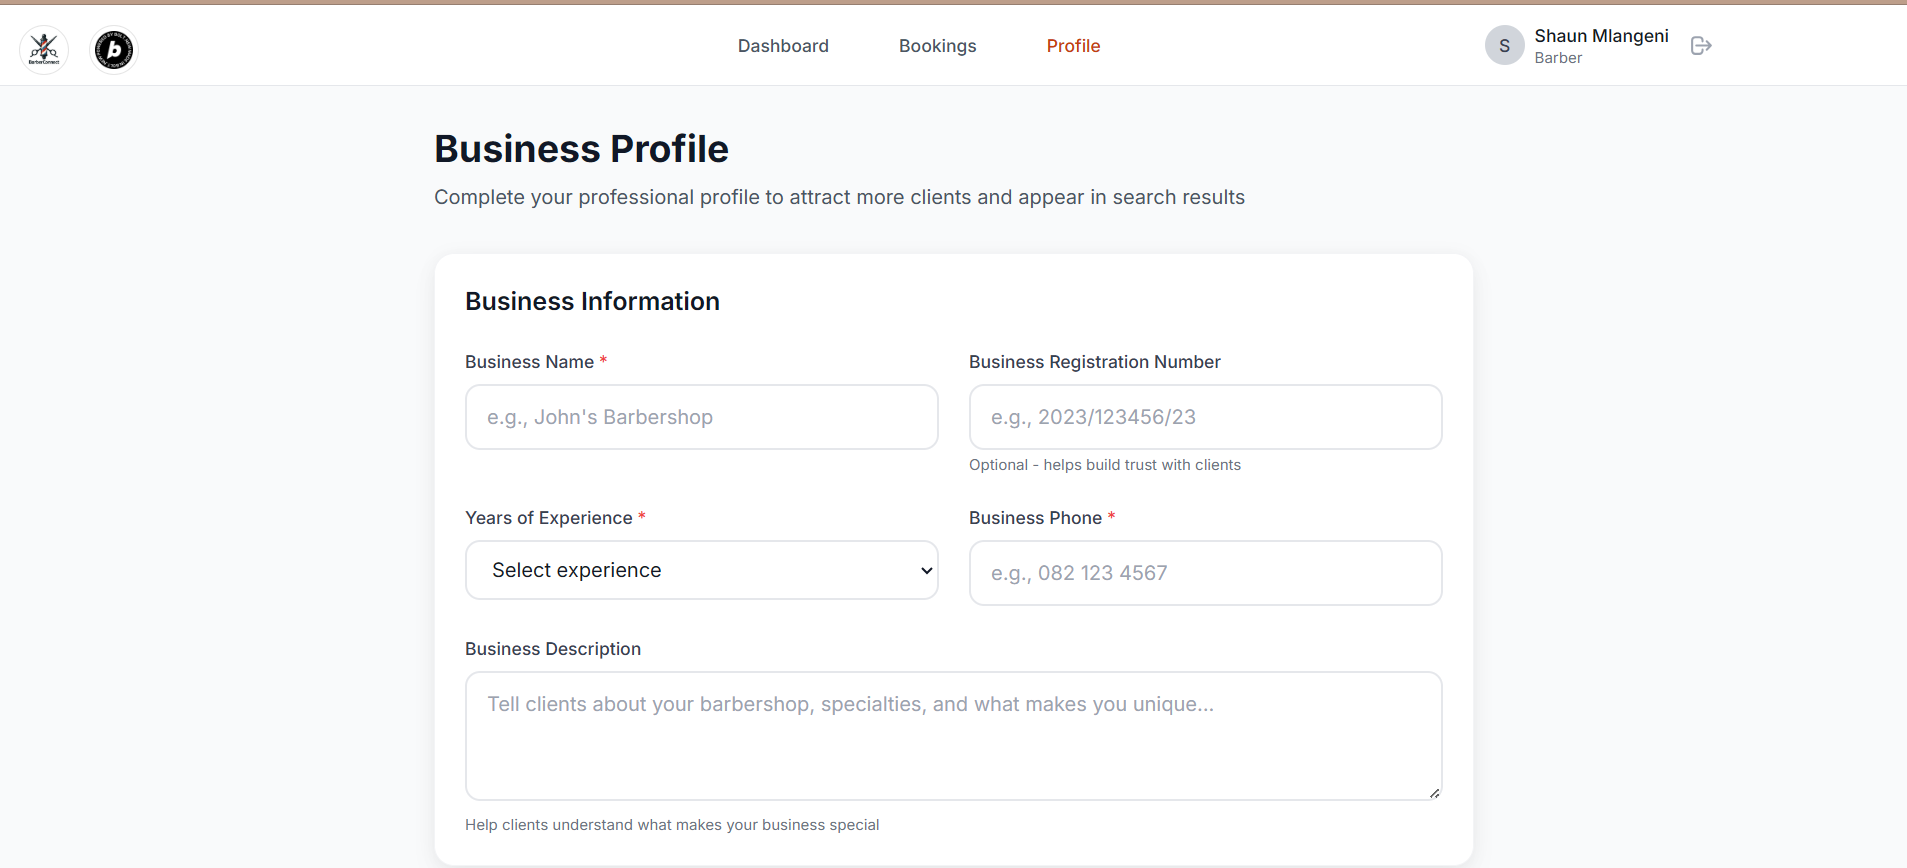Image resolution: width=1907 pixels, height=868 pixels.
Task: Click the logout icon beside the username
Action: coord(1701,46)
